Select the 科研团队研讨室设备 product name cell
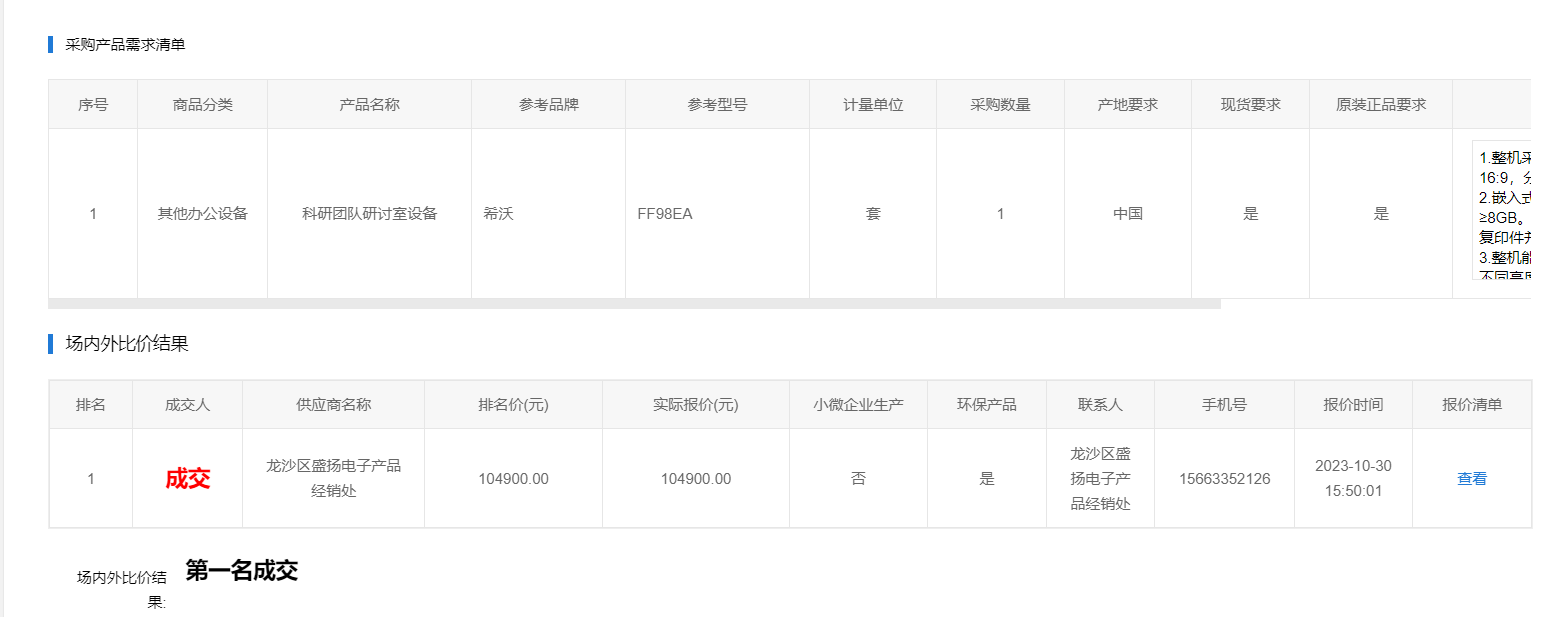The image size is (1546, 617). (369, 214)
